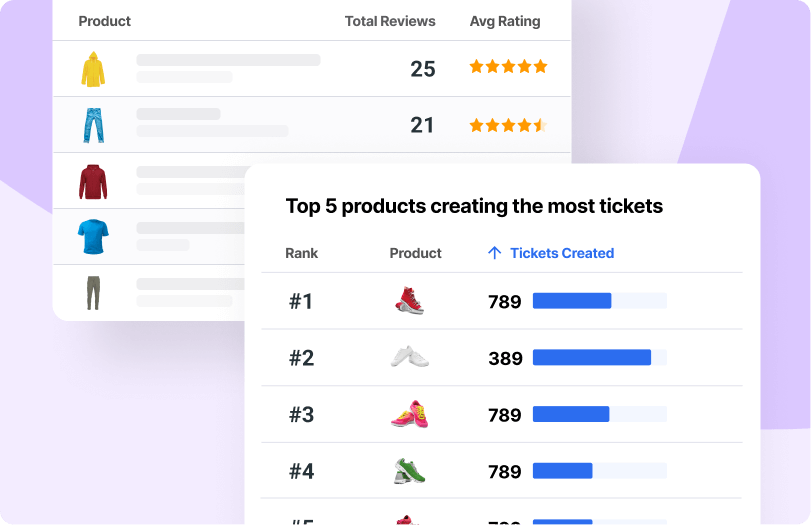The height and width of the screenshot is (525, 811).
Task: Click the review count 21
Action: click(x=422, y=125)
